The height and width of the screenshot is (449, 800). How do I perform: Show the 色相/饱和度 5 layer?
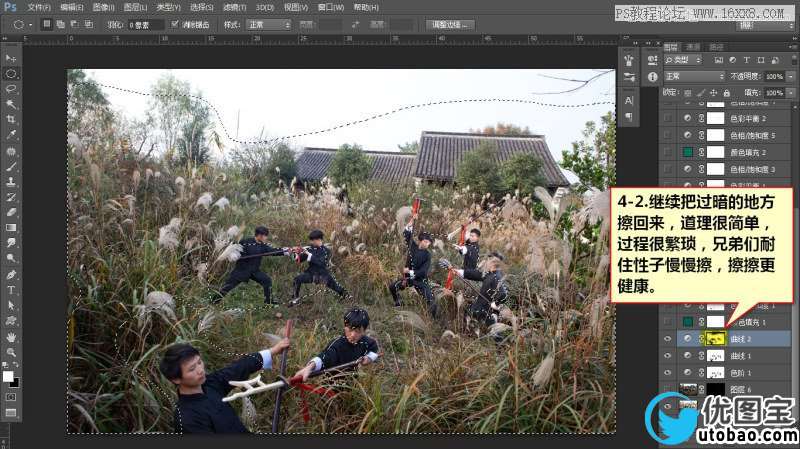(667, 135)
